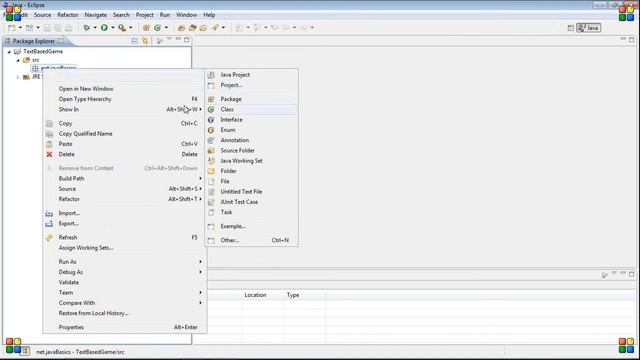Collapse the TextBasedGame project node
640x360 pixels.
(x=9, y=52)
